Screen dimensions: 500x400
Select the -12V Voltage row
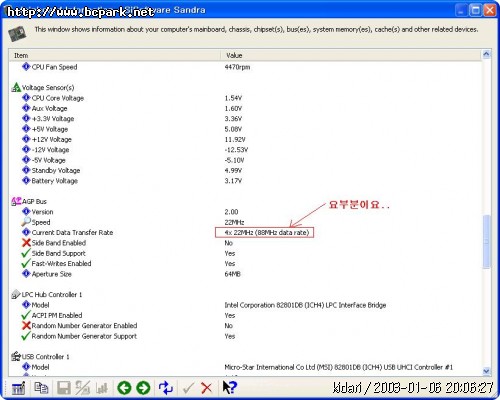(x=246, y=150)
